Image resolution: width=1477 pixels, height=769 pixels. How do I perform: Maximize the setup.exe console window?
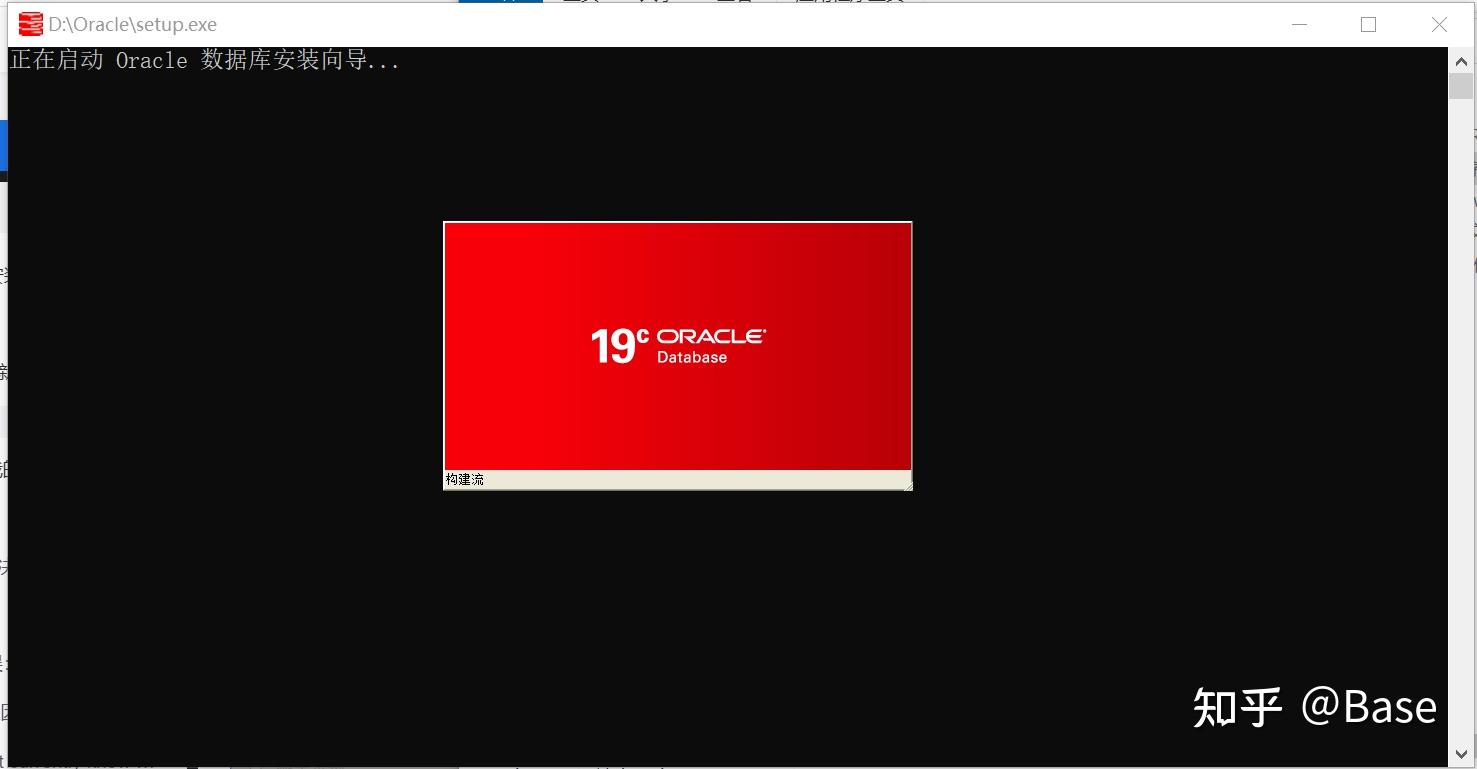pos(1369,24)
